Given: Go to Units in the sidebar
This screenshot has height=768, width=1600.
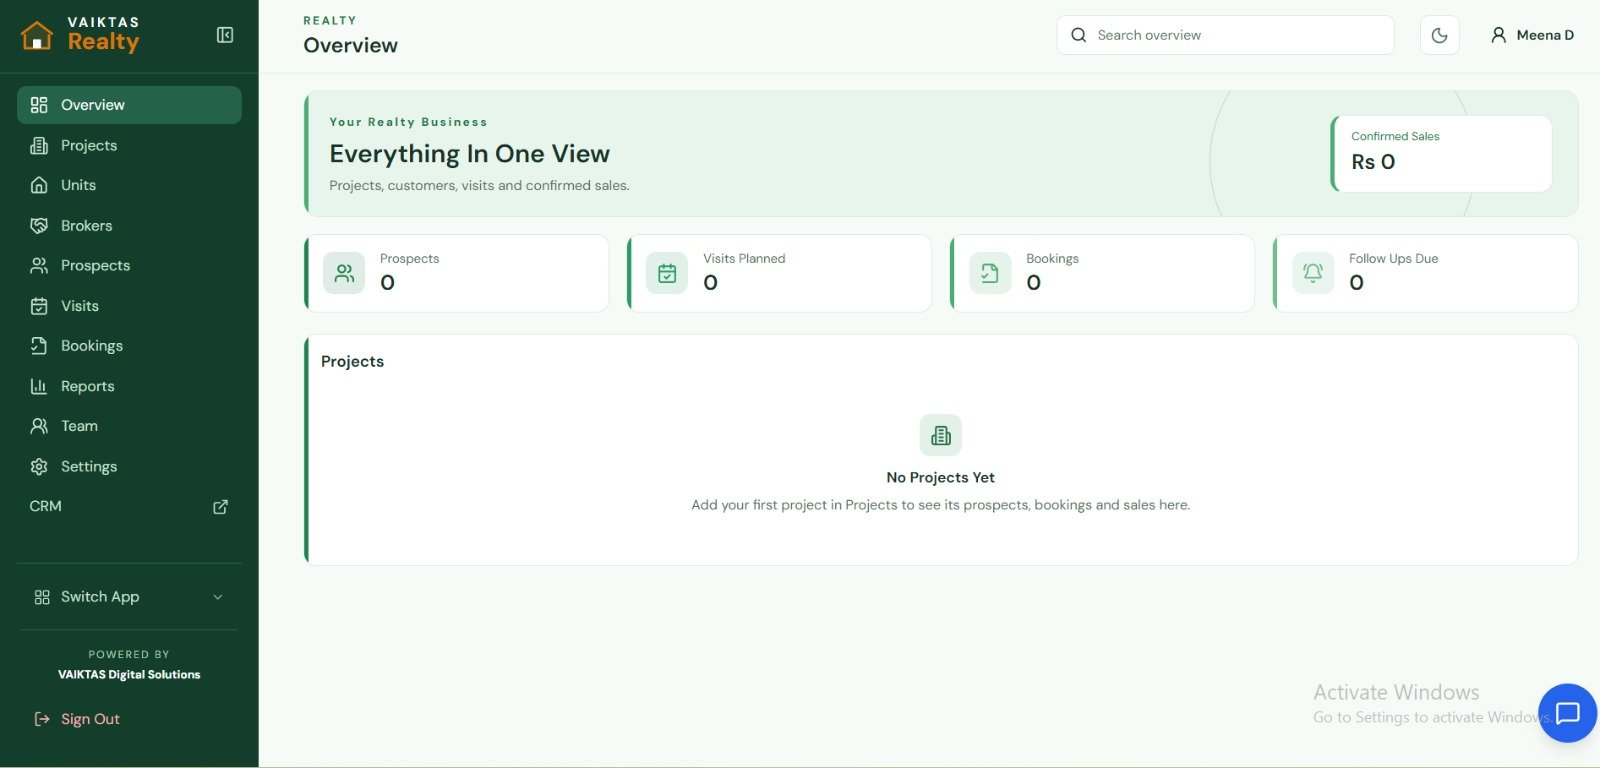Looking at the screenshot, I should (x=129, y=186).
